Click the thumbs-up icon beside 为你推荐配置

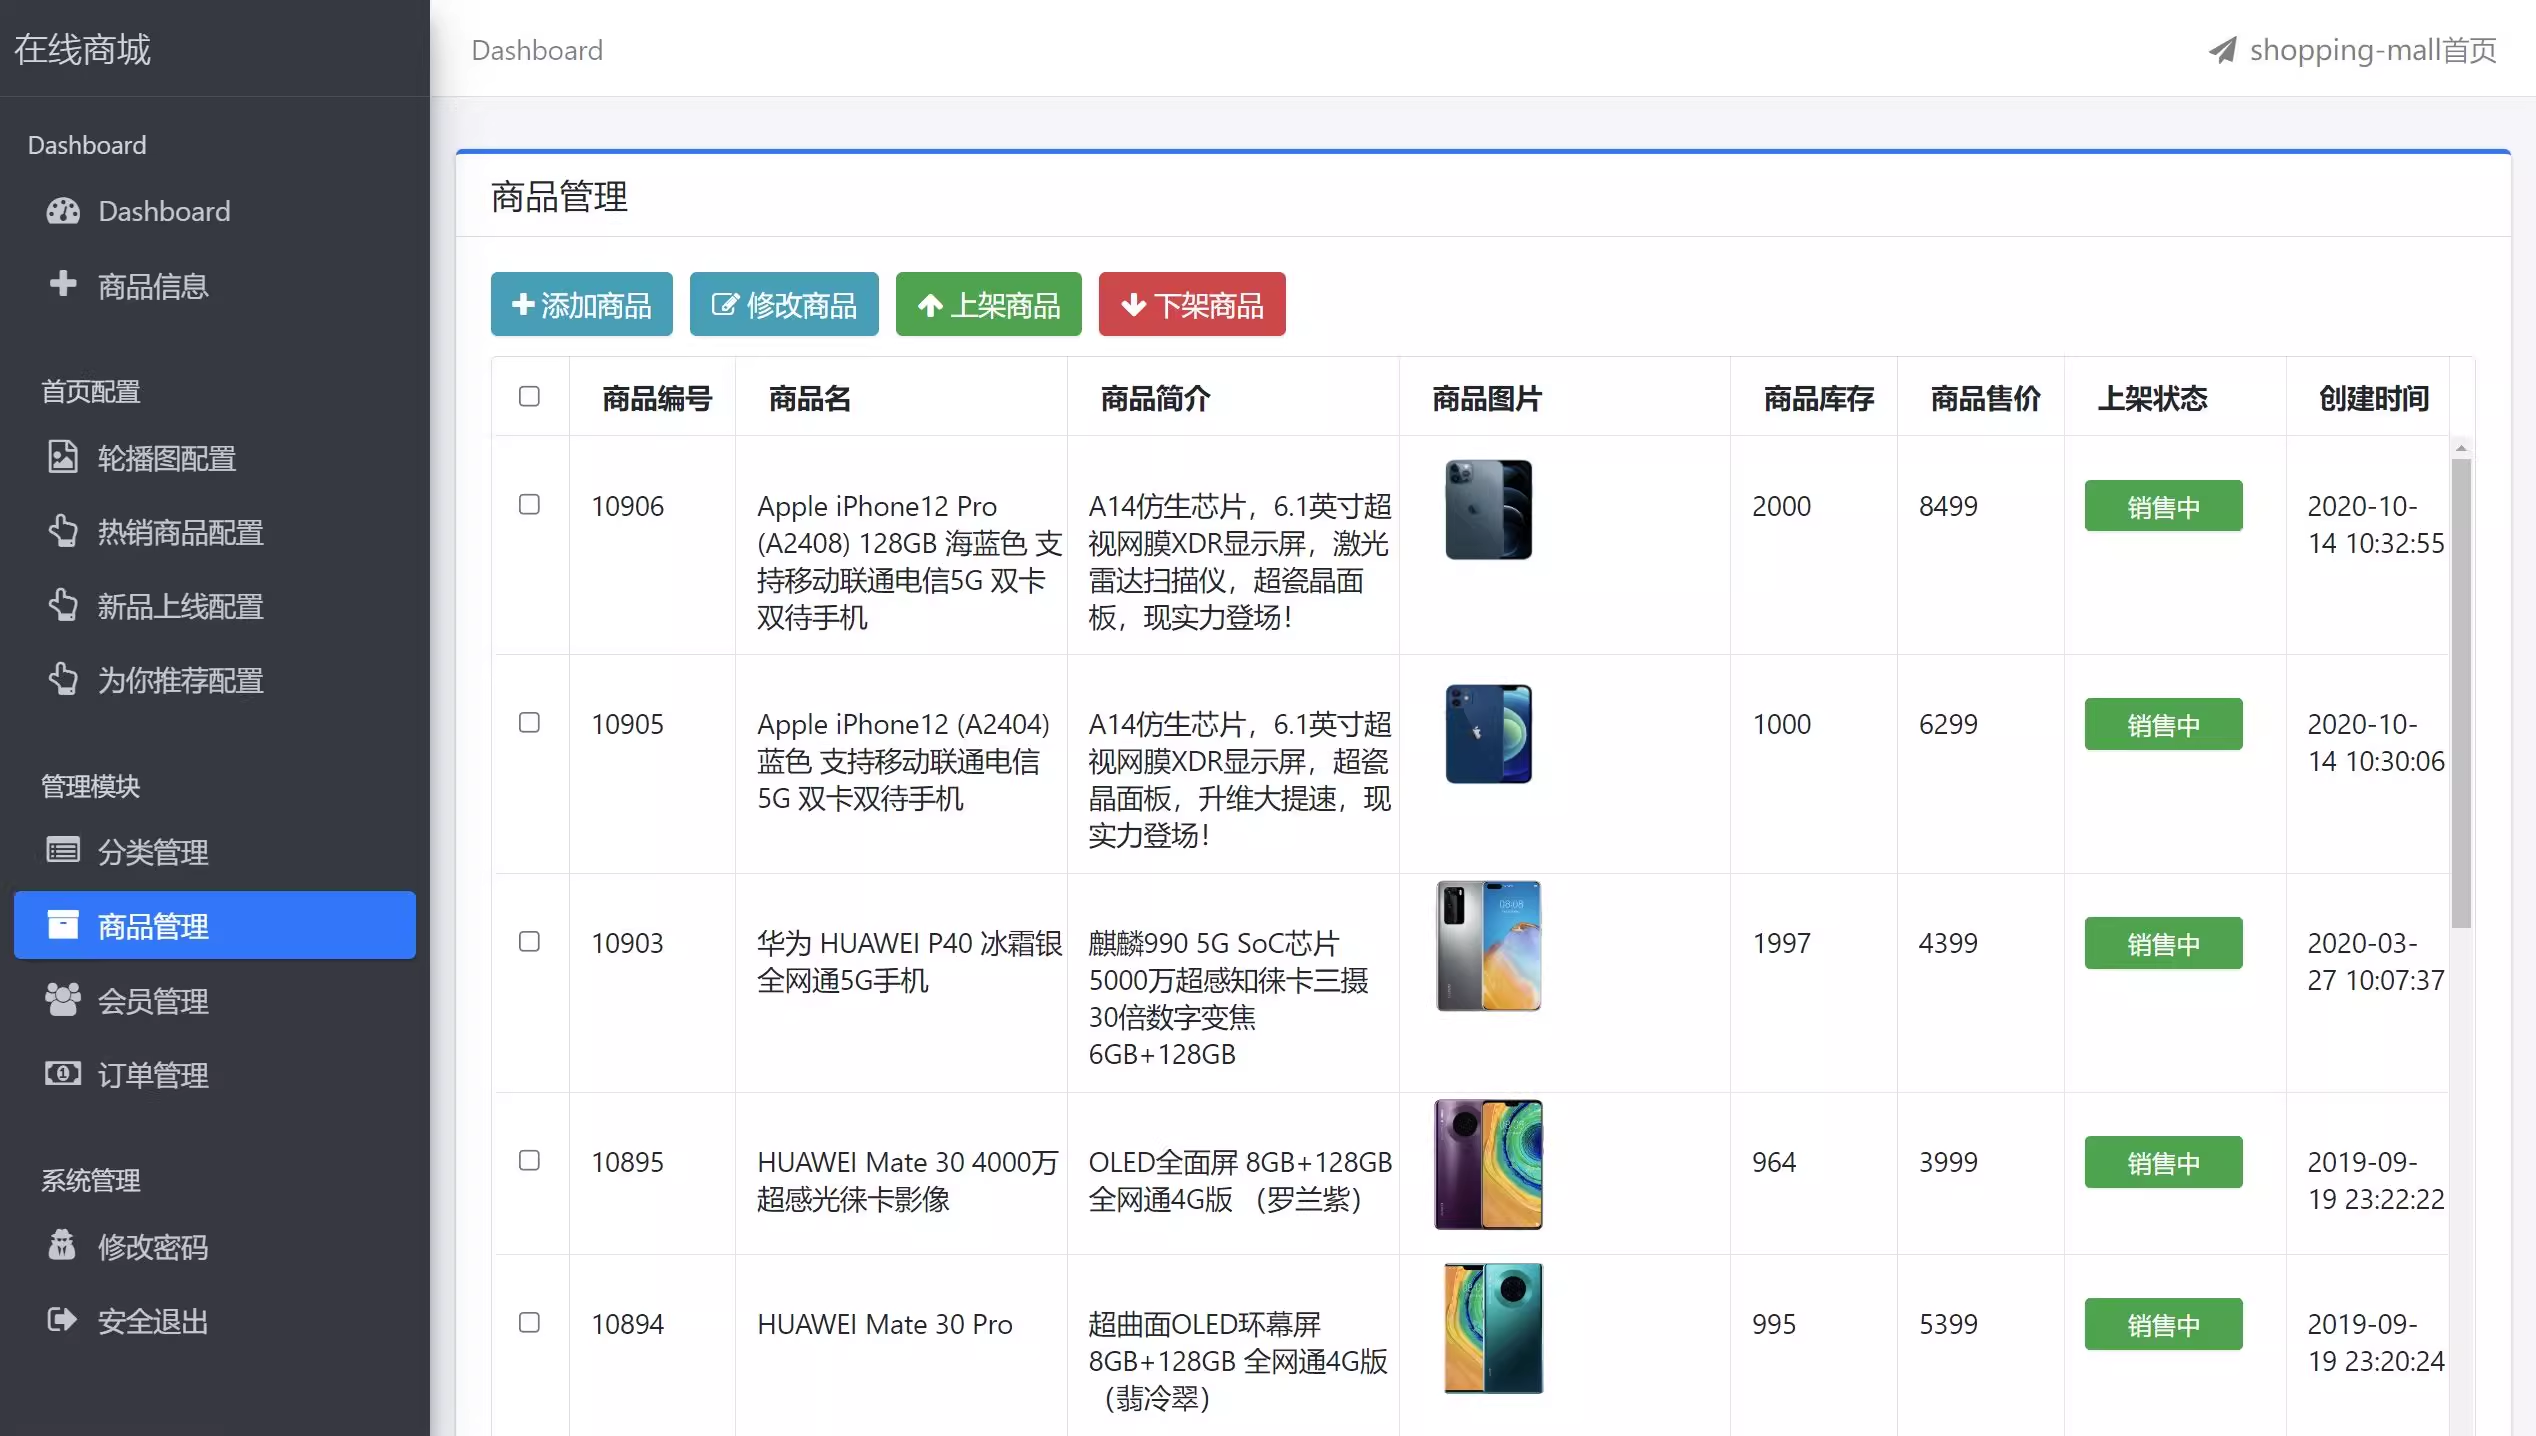click(63, 679)
